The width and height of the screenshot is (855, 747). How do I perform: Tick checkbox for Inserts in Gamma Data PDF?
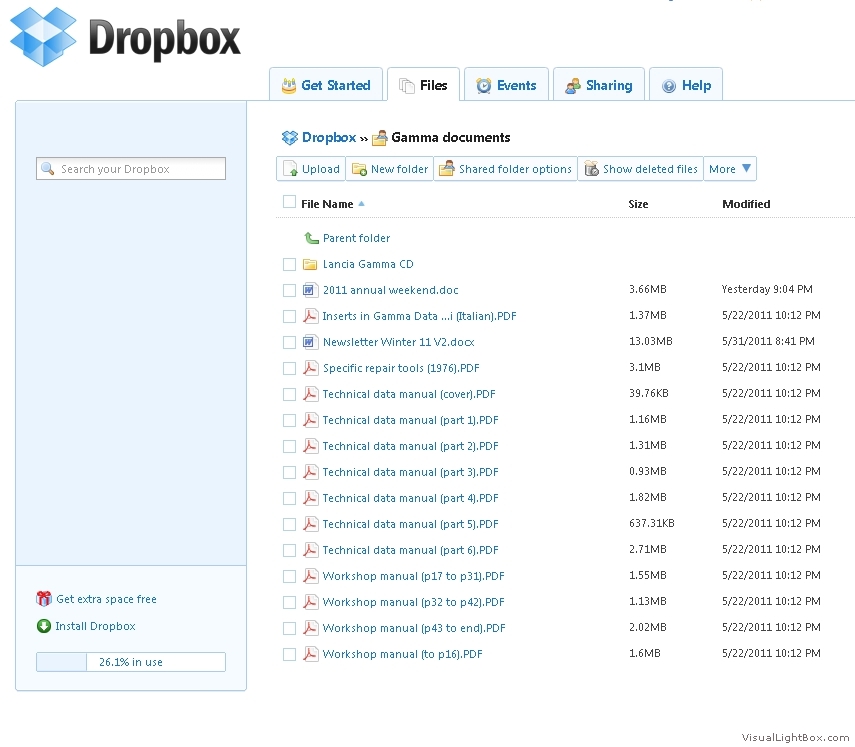(289, 317)
